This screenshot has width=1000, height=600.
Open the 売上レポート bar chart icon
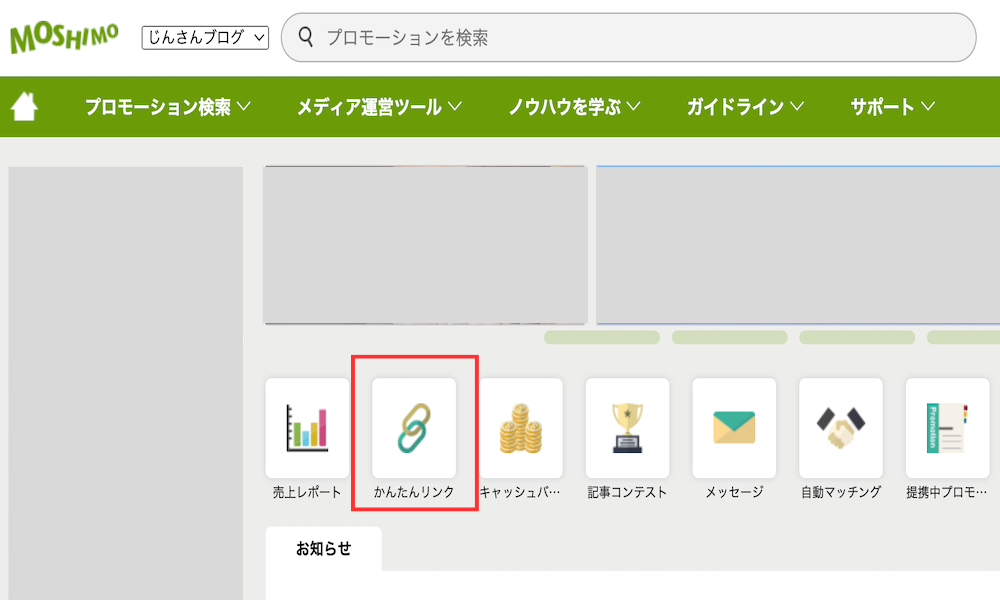[x=307, y=428]
